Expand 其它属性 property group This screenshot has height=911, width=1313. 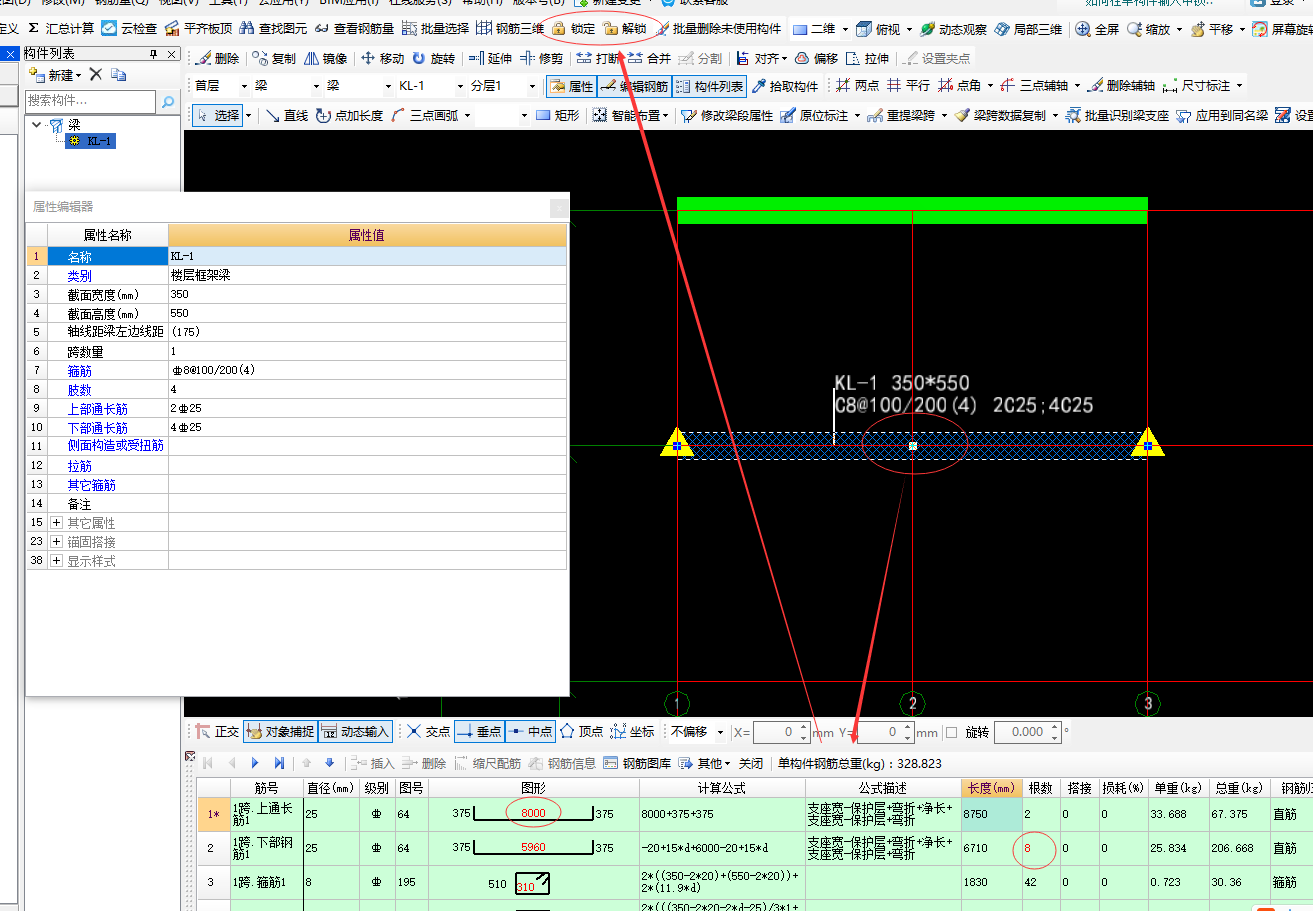pos(57,523)
